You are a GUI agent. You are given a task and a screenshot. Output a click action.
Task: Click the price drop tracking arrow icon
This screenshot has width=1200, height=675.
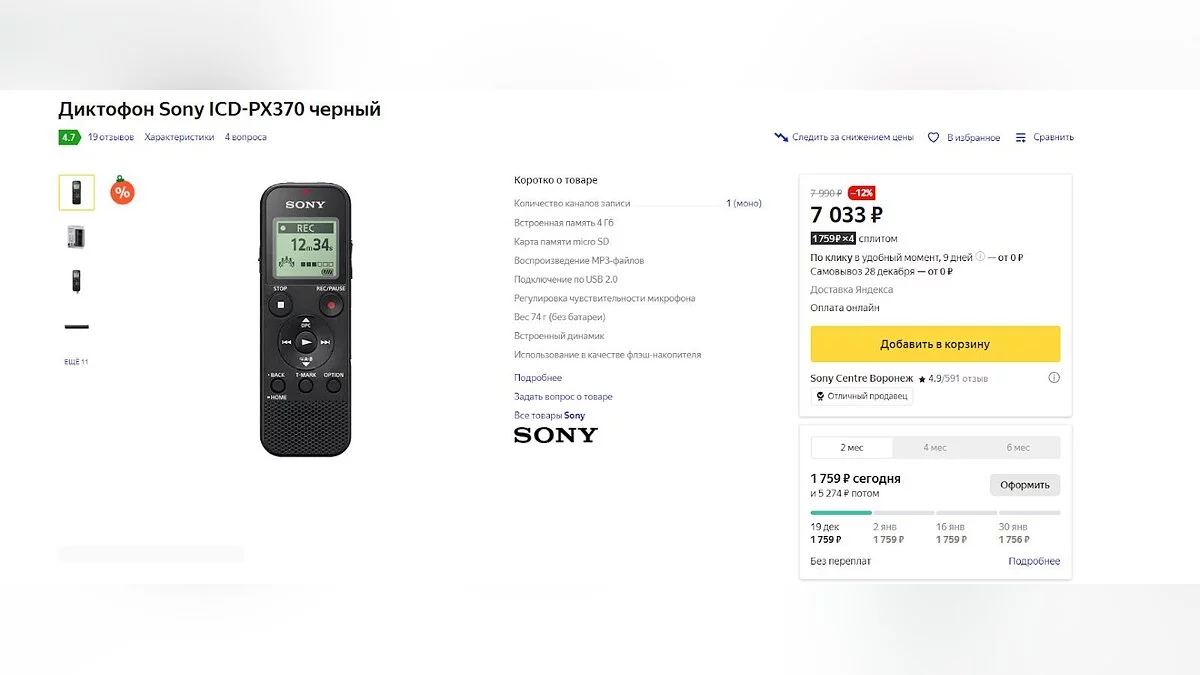point(781,137)
